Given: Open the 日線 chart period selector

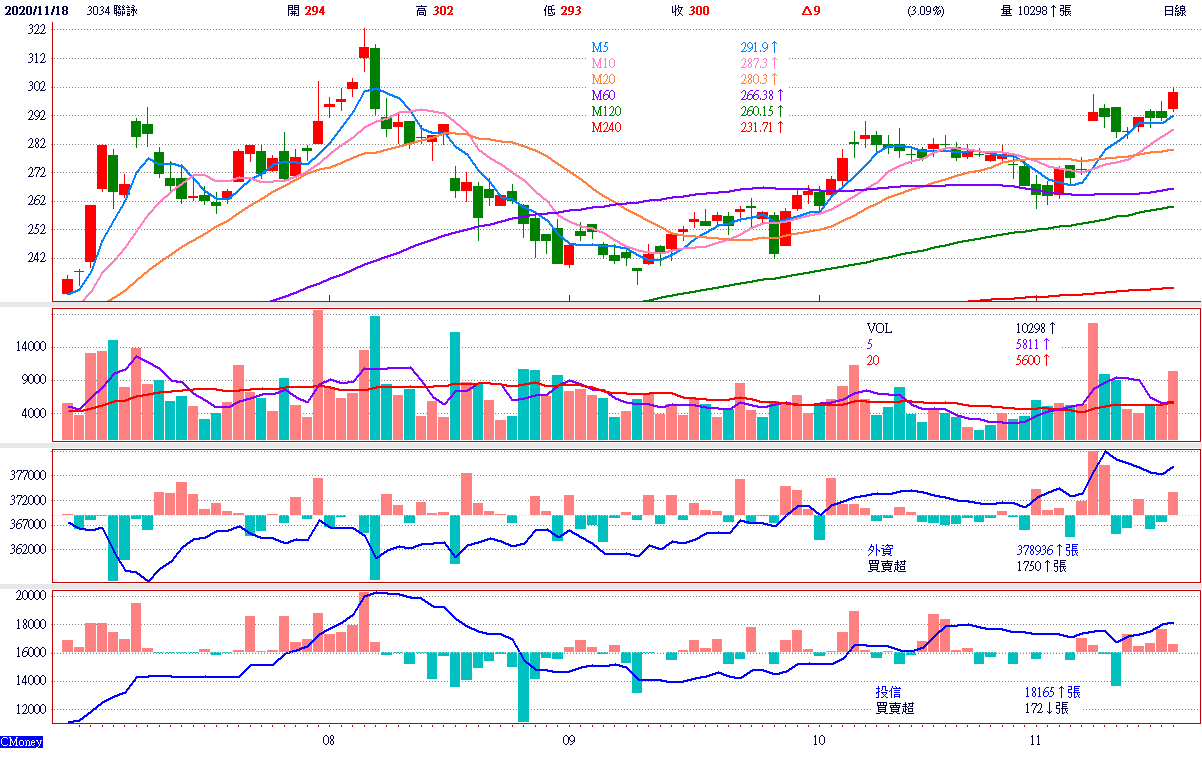Looking at the screenshot, I should tap(1175, 11).
